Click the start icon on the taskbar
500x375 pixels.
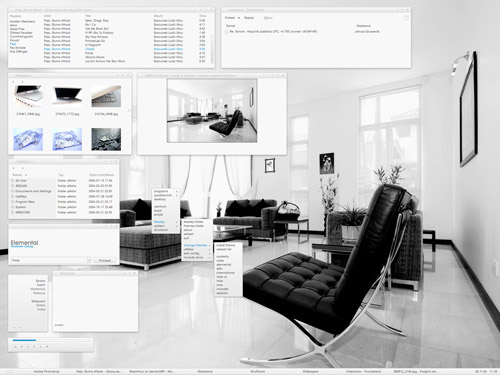pyautogui.click(x=10, y=371)
